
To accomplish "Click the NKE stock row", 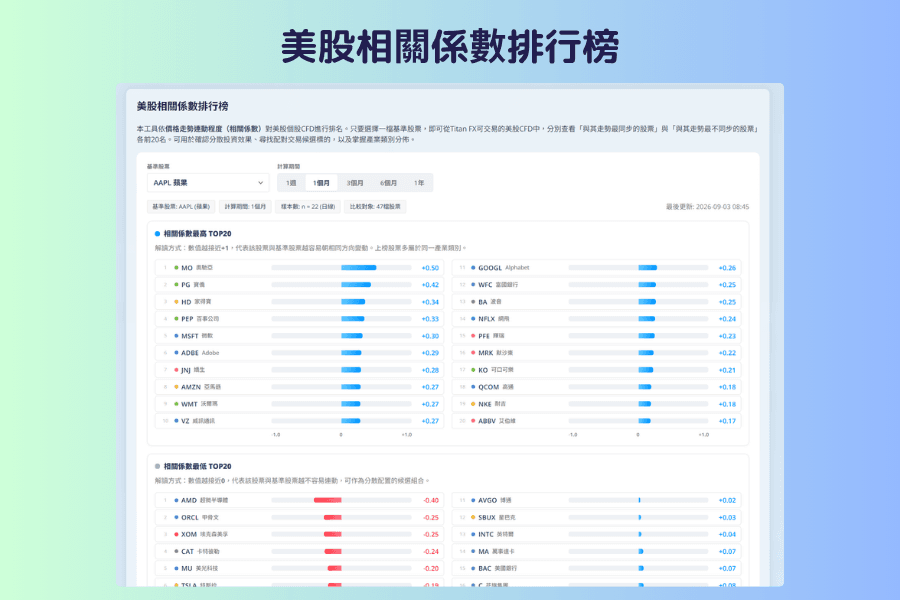I will (x=596, y=404).
